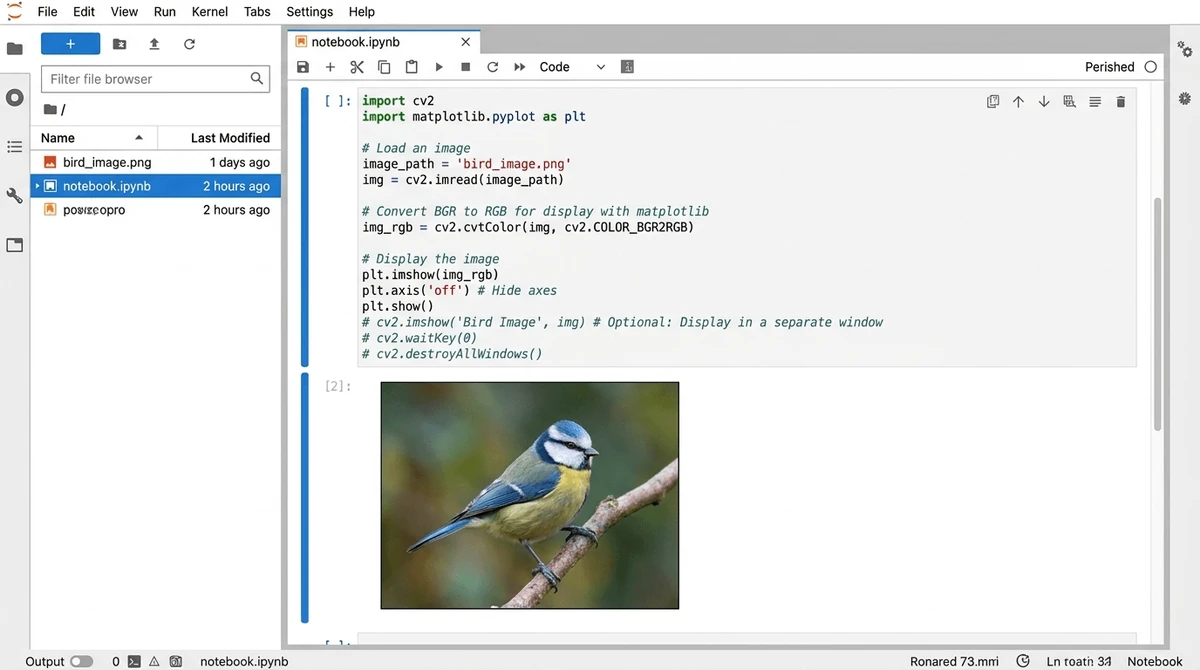Move the selected cell down
This screenshot has height=670, width=1200.
point(1044,102)
